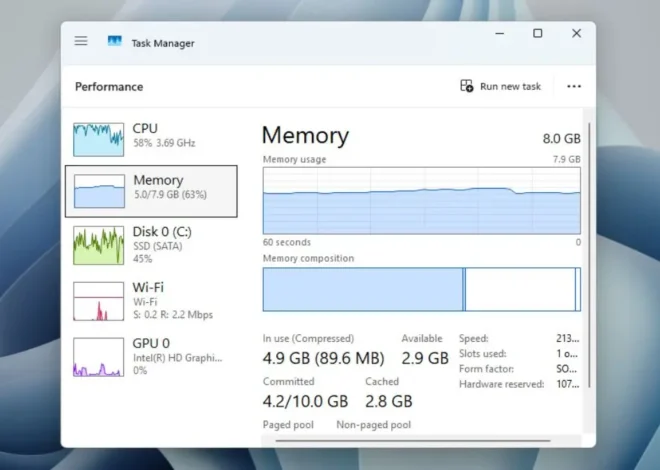
Task: Open Disk 0 (C:) performance entry
Action: [x=152, y=245]
